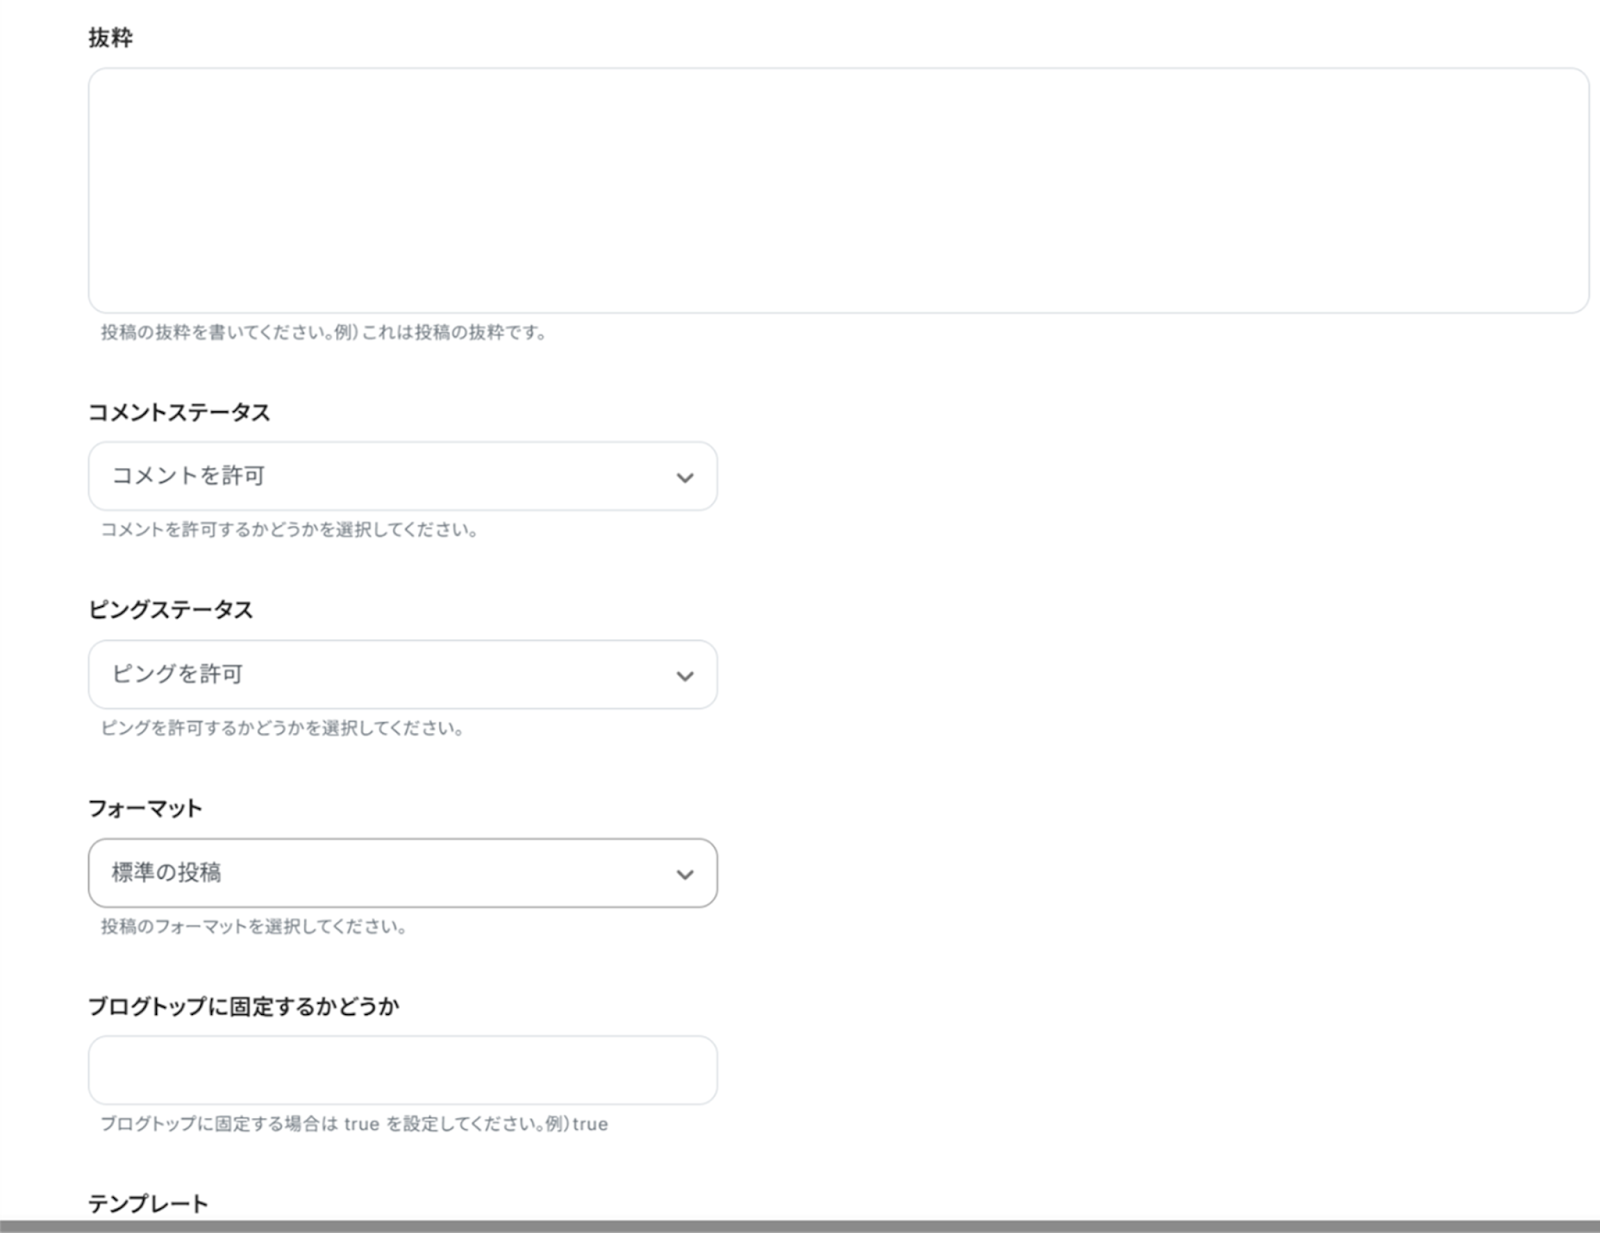Viewport: 1600px width, 1233px height.
Task: Click the helper text about allowing comments
Action: tap(289, 529)
